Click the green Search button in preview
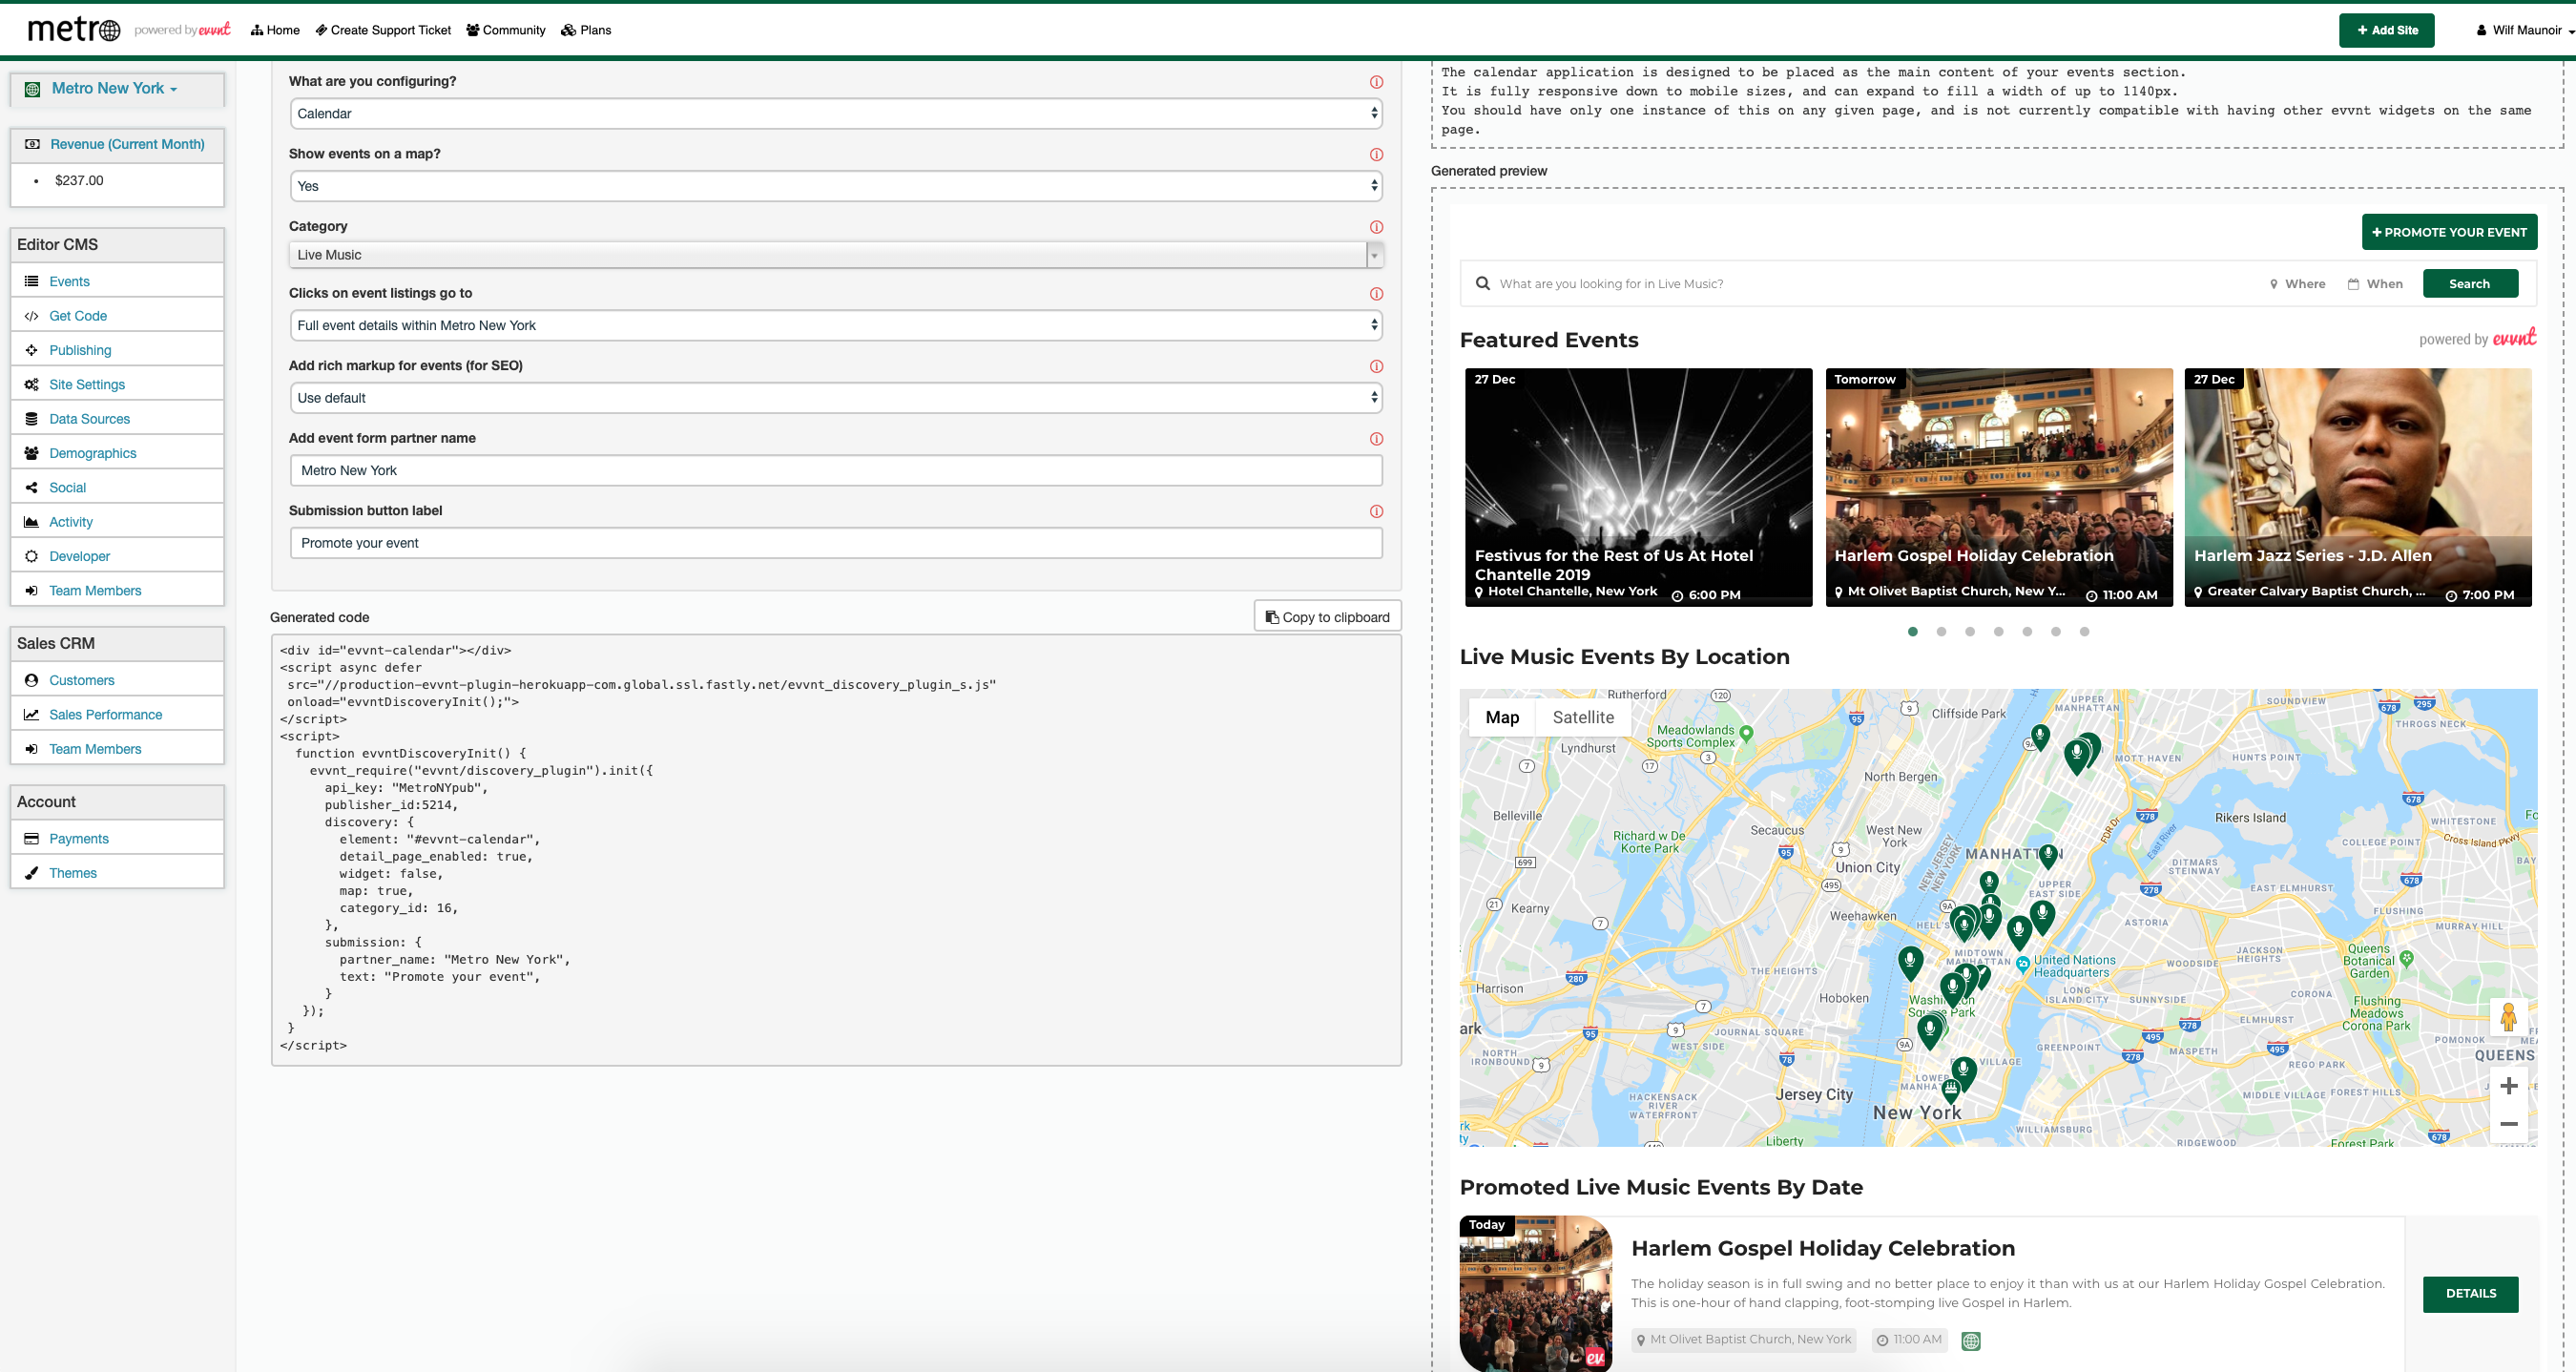The height and width of the screenshot is (1372, 2576). click(2469, 284)
